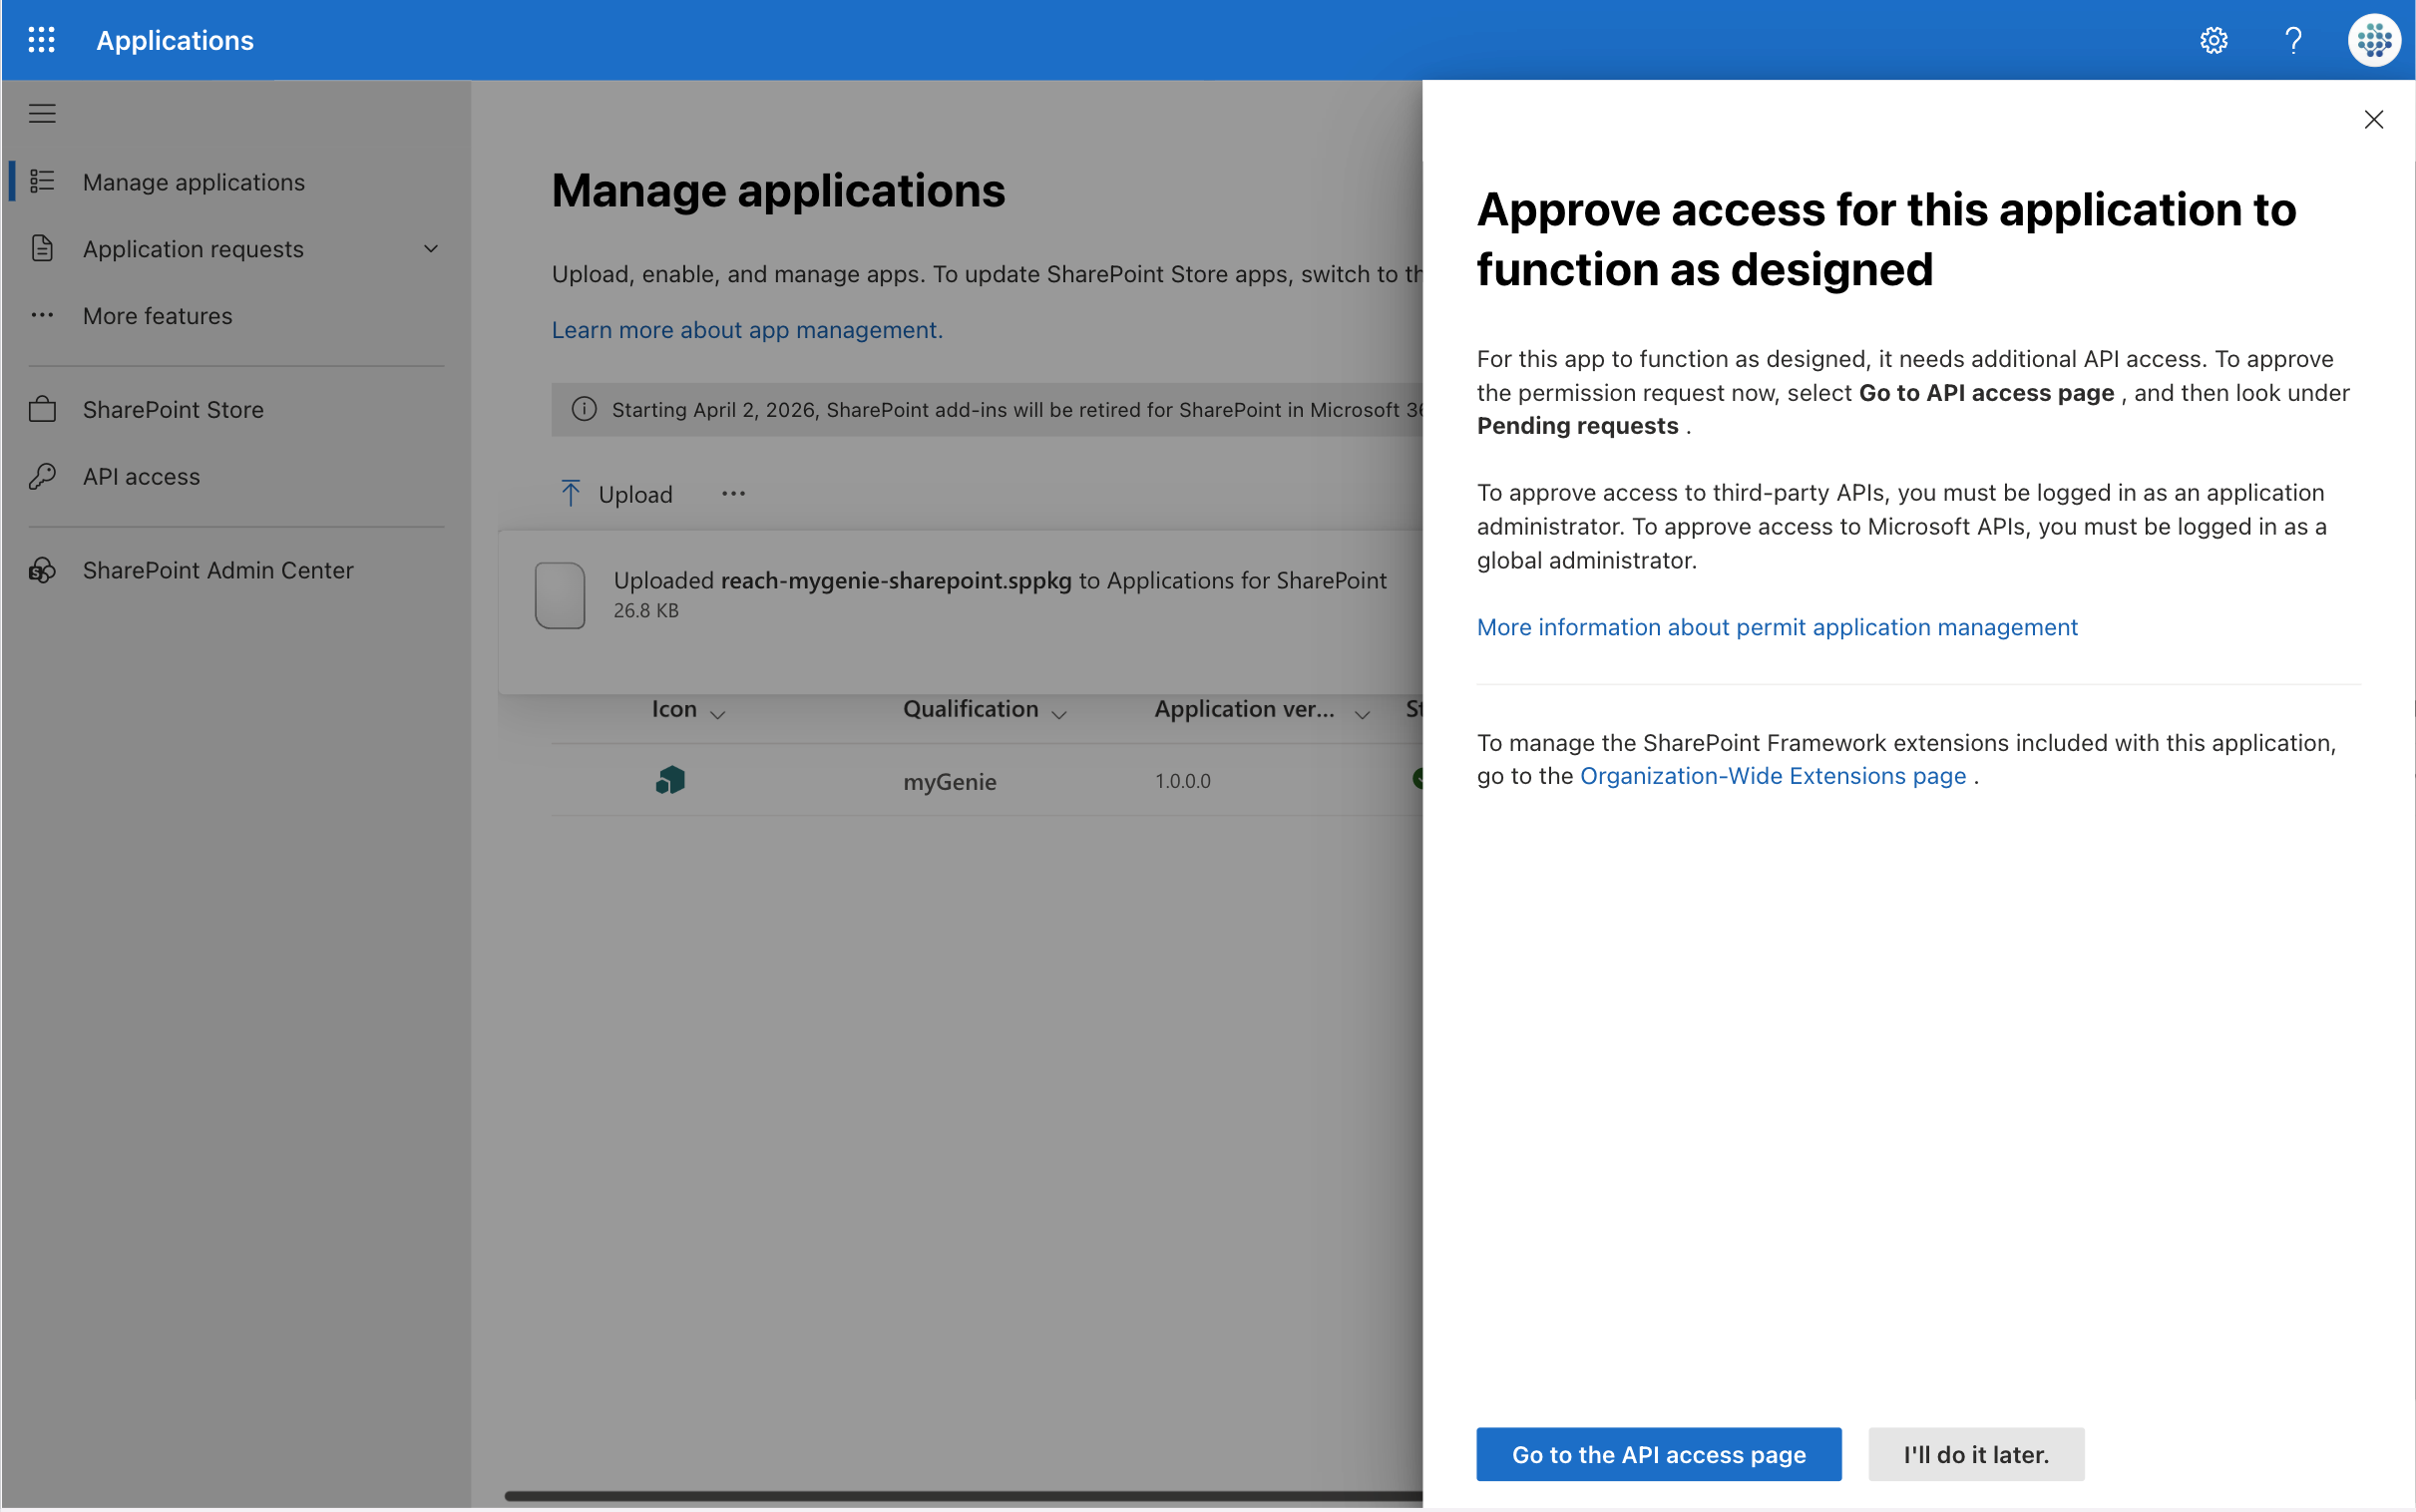This screenshot has width=2416, height=1512.
Task: Click the API access key icon
Action: coord(42,476)
